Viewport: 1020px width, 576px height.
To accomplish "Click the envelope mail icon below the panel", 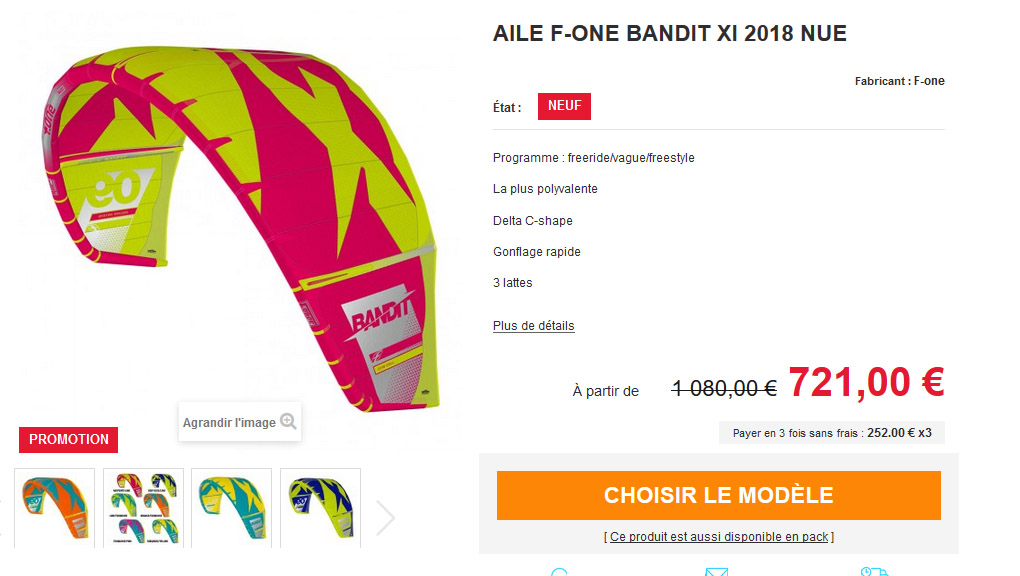I will (x=716, y=571).
